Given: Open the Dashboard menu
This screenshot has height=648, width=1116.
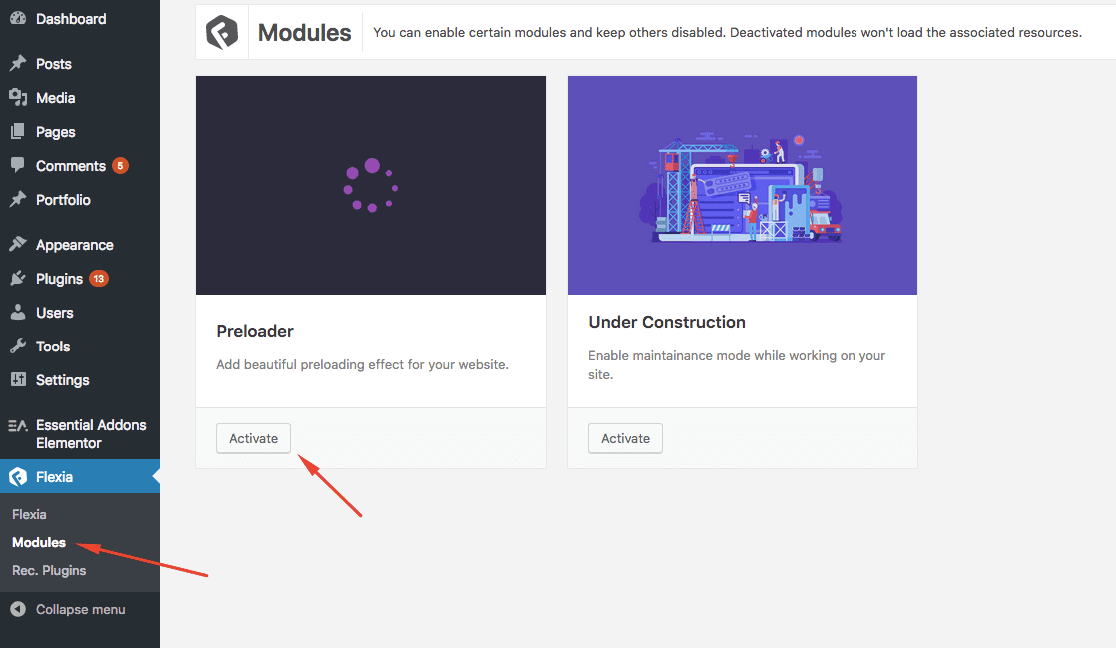Looking at the screenshot, I should 71,19.
